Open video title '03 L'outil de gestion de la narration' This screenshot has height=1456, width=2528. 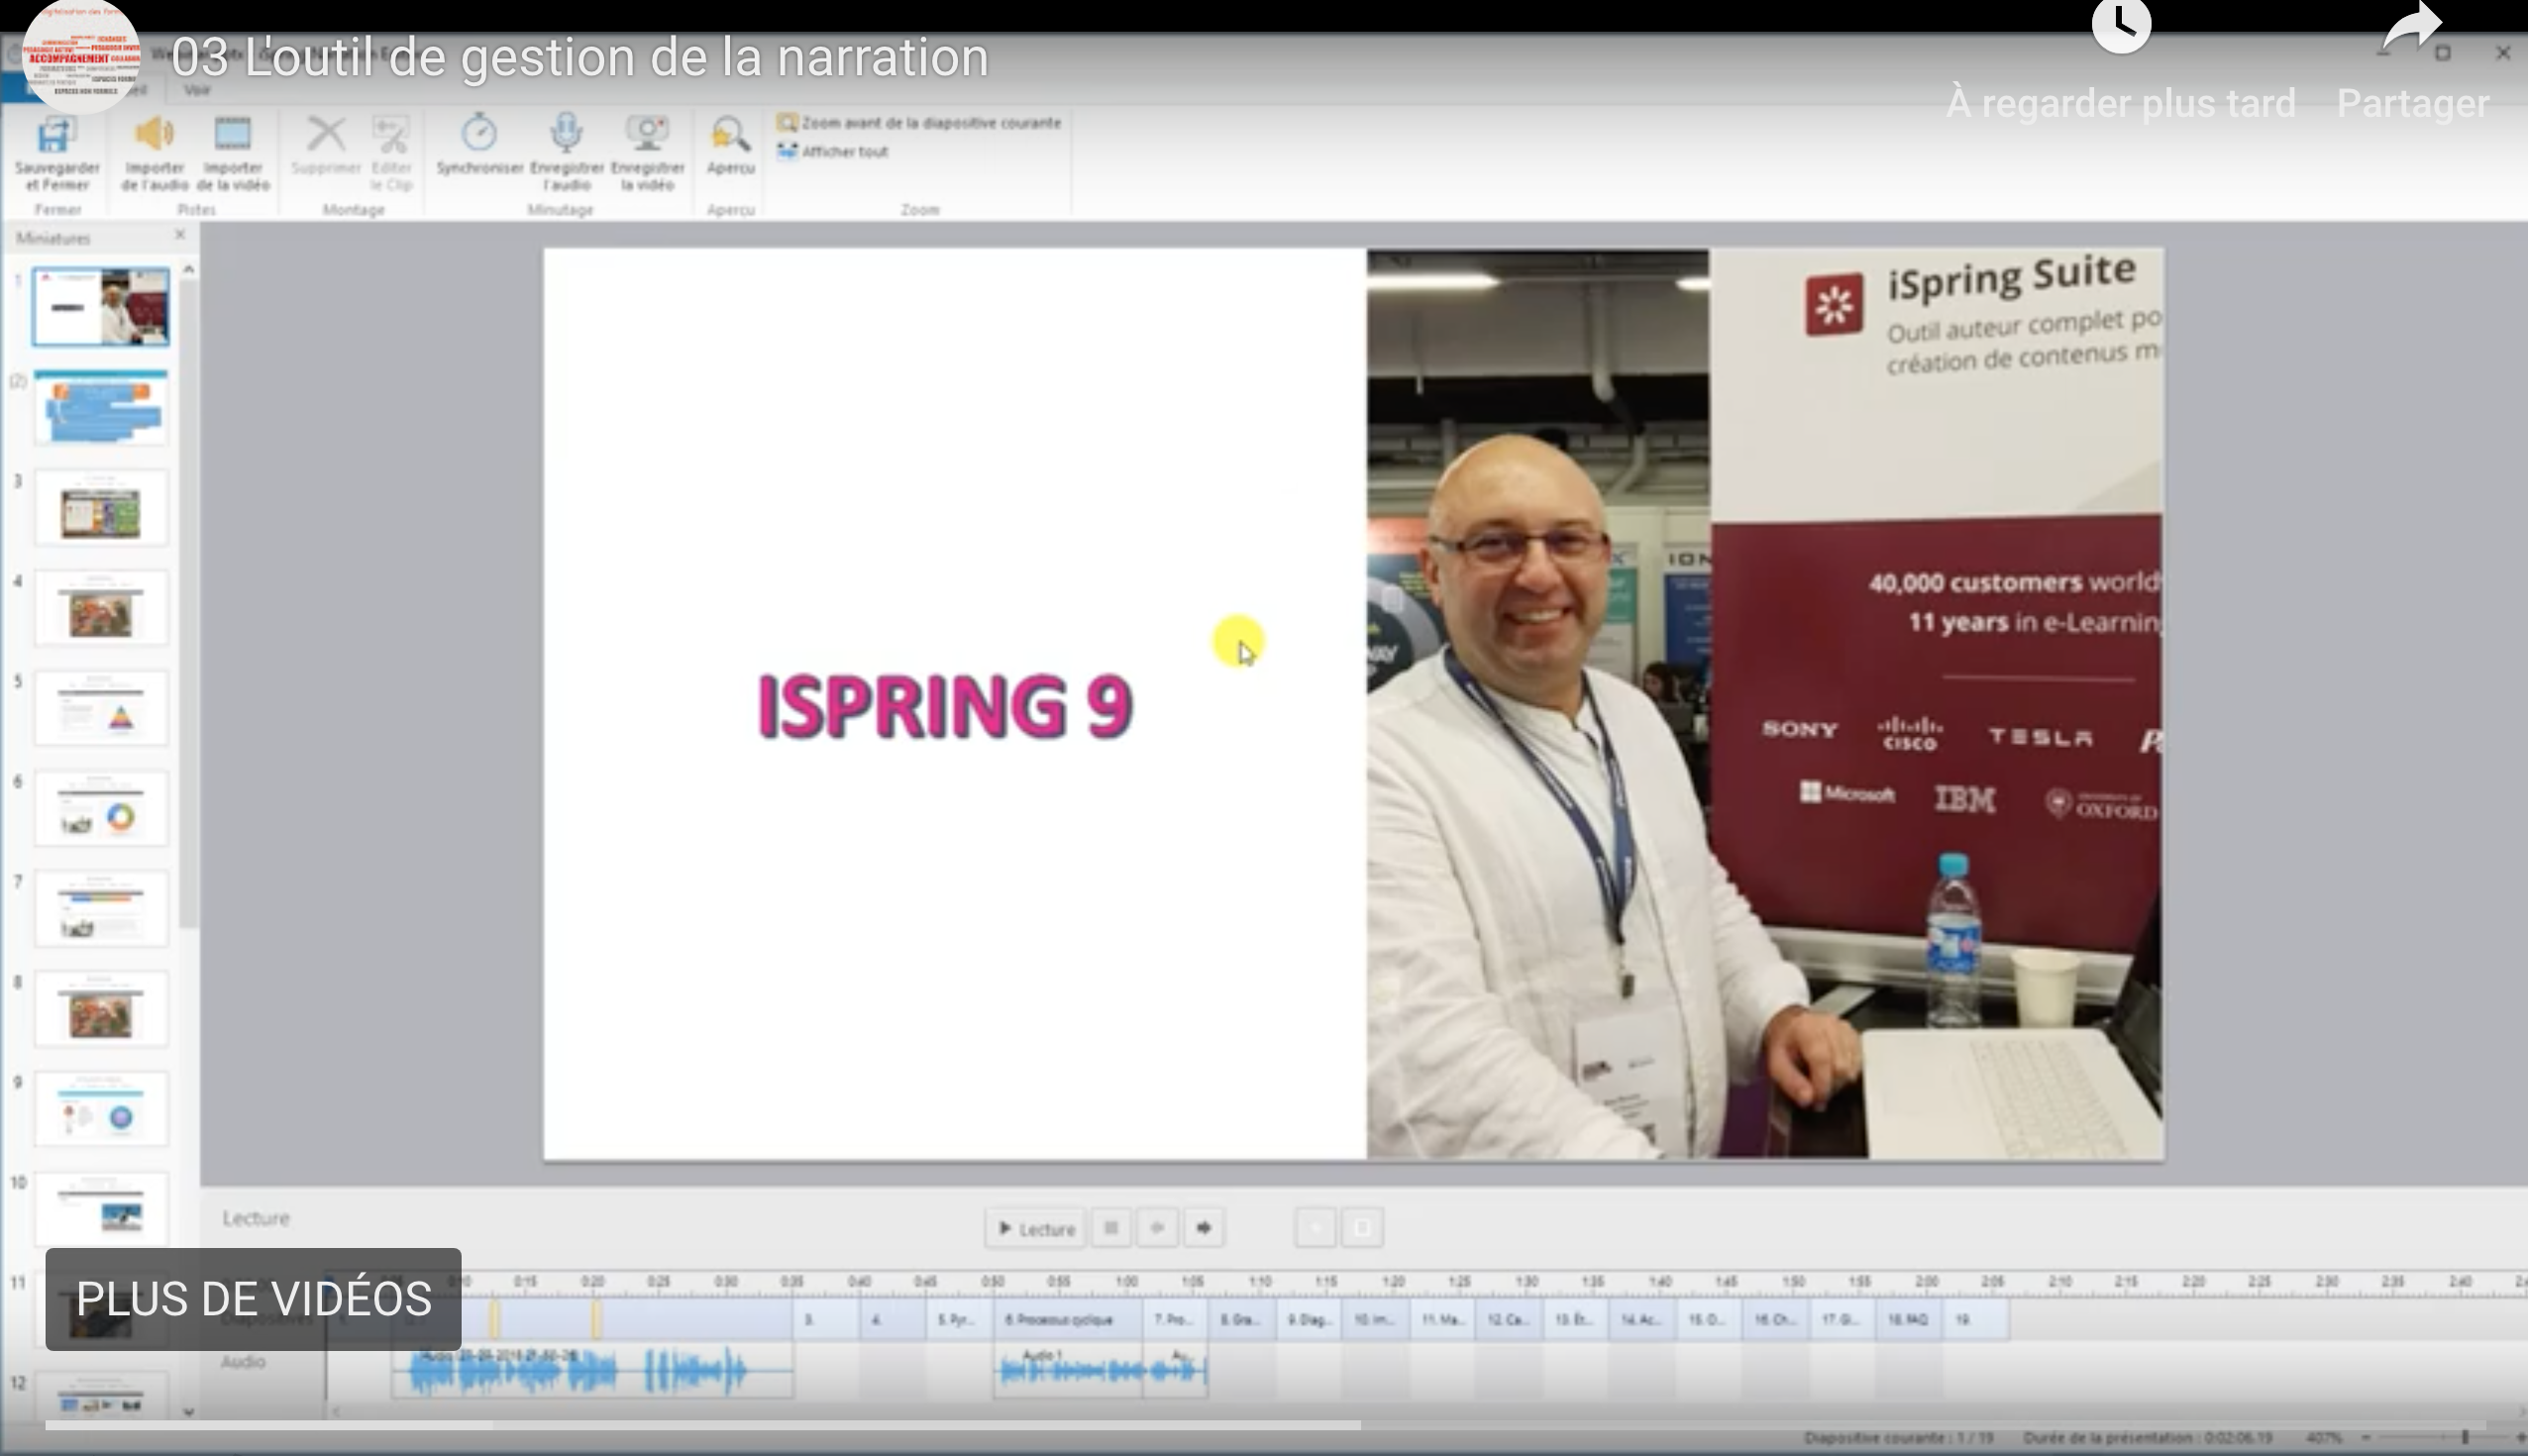pyautogui.click(x=580, y=57)
